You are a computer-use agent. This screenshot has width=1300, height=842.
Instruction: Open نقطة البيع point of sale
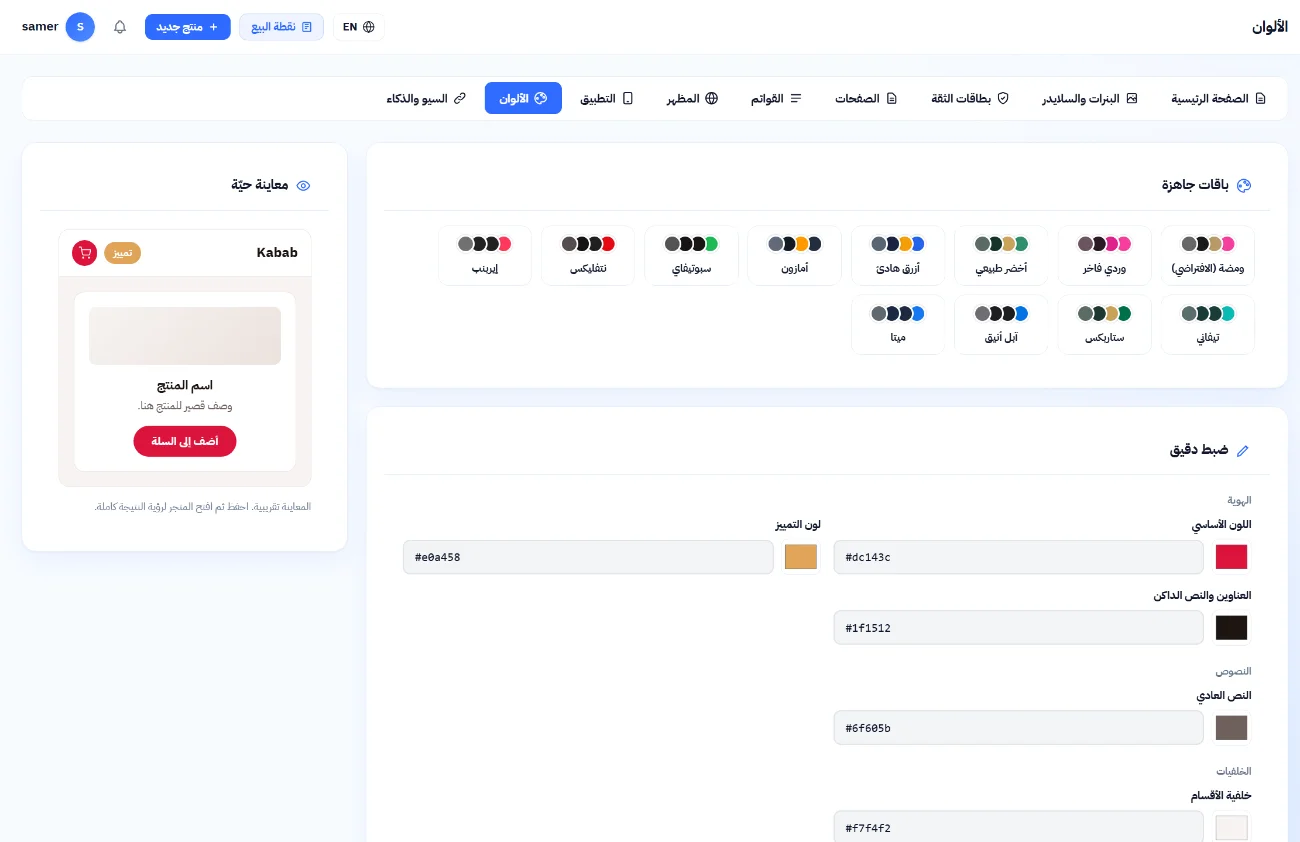point(281,27)
